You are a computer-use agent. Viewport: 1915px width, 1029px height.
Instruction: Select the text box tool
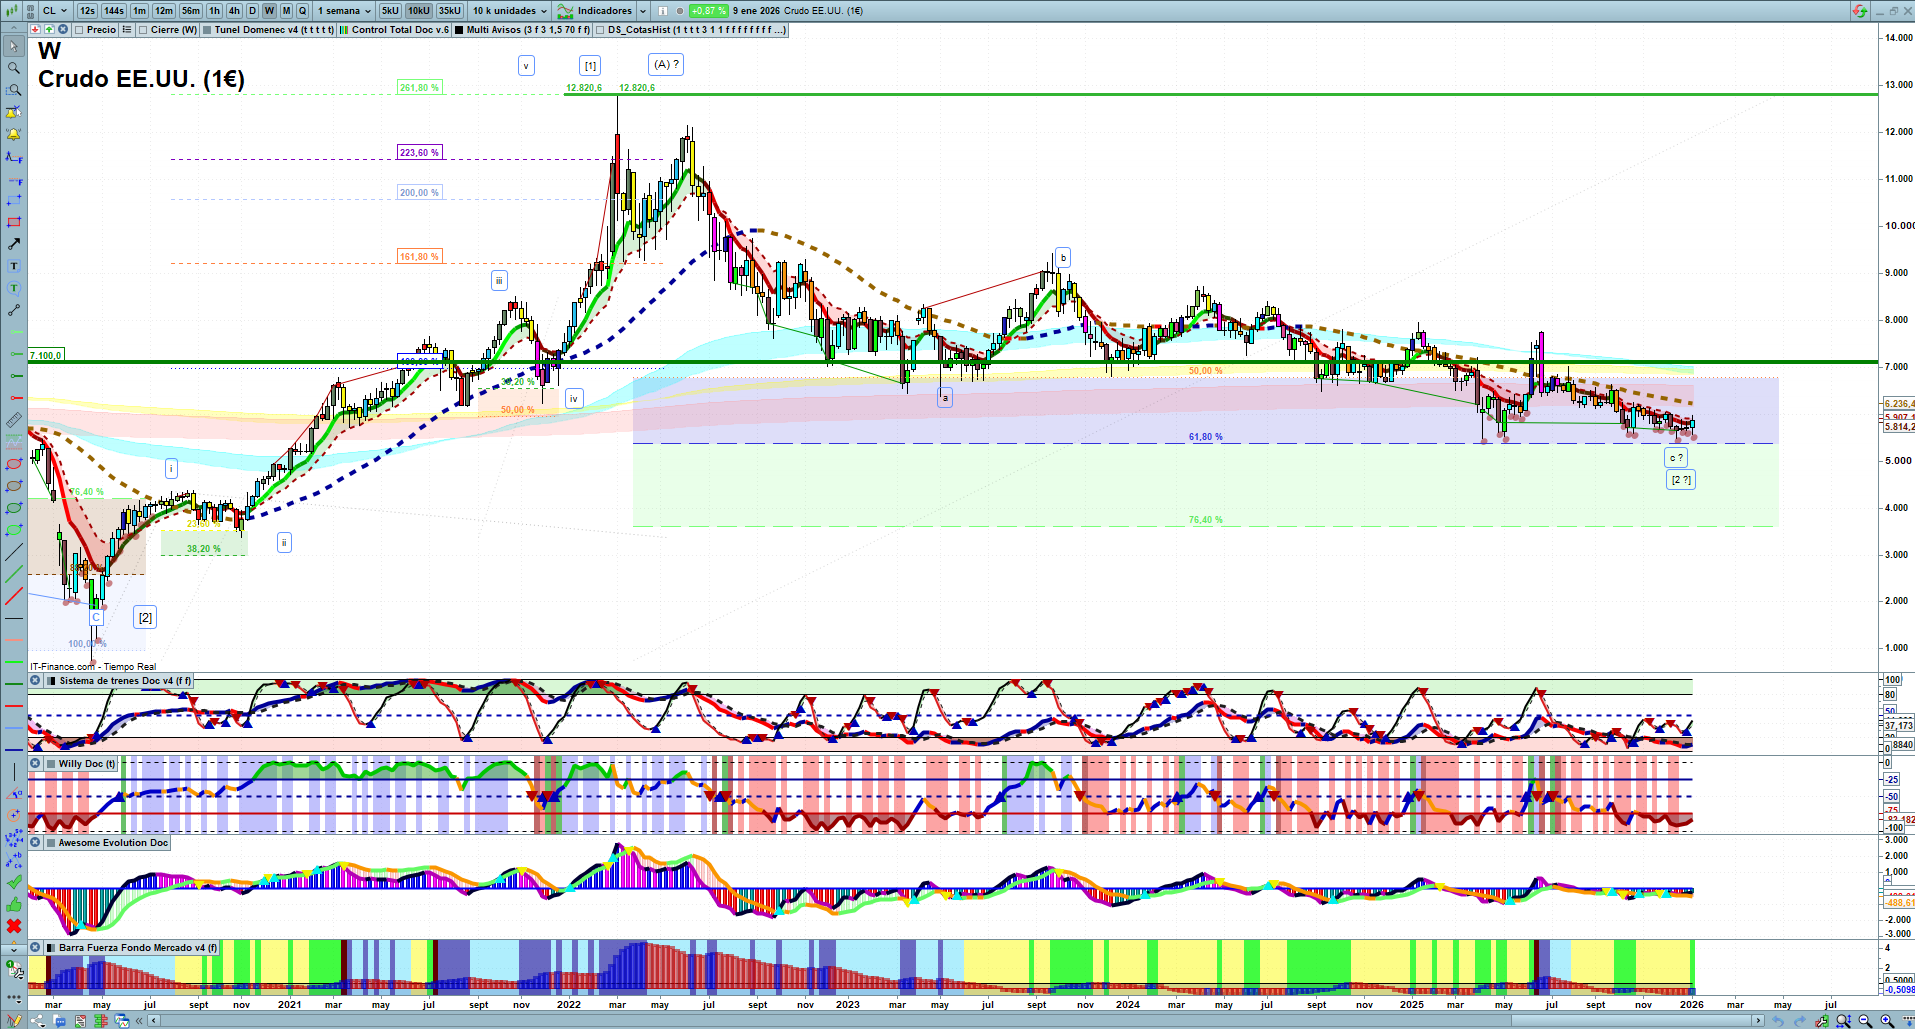click(x=14, y=266)
